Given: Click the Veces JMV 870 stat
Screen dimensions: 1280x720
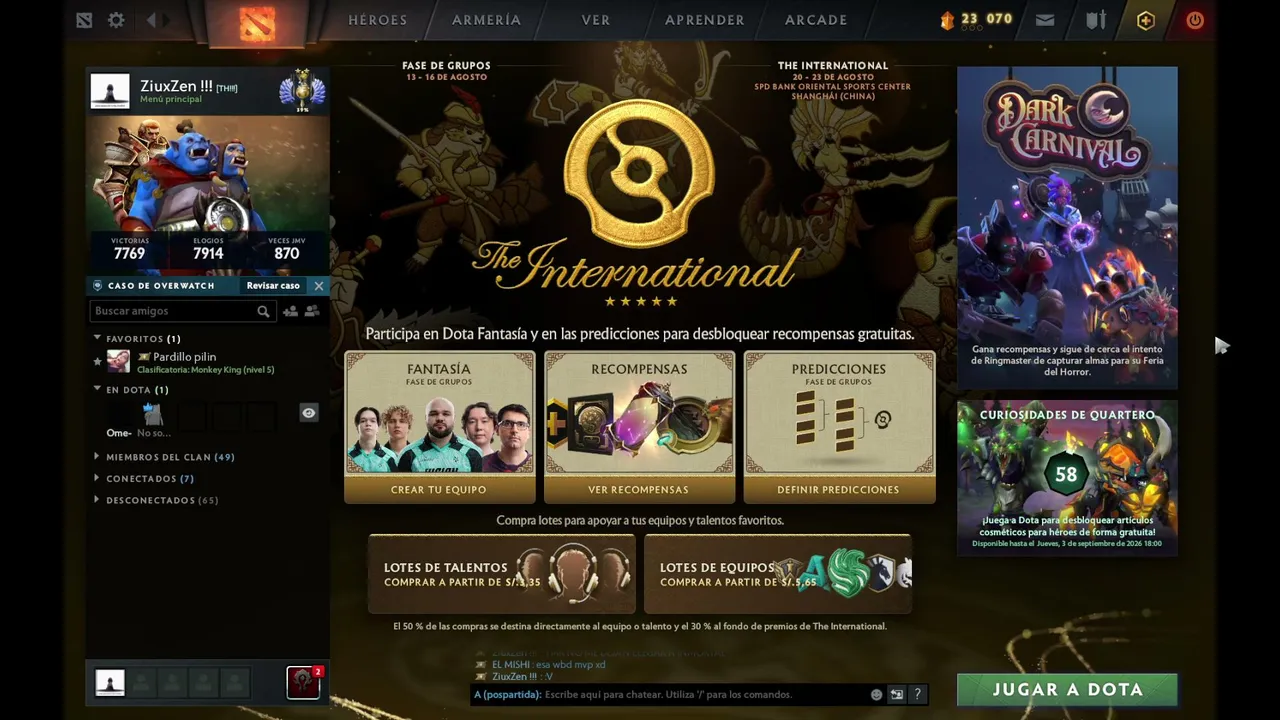Looking at the screenshot, I should 287,250.
